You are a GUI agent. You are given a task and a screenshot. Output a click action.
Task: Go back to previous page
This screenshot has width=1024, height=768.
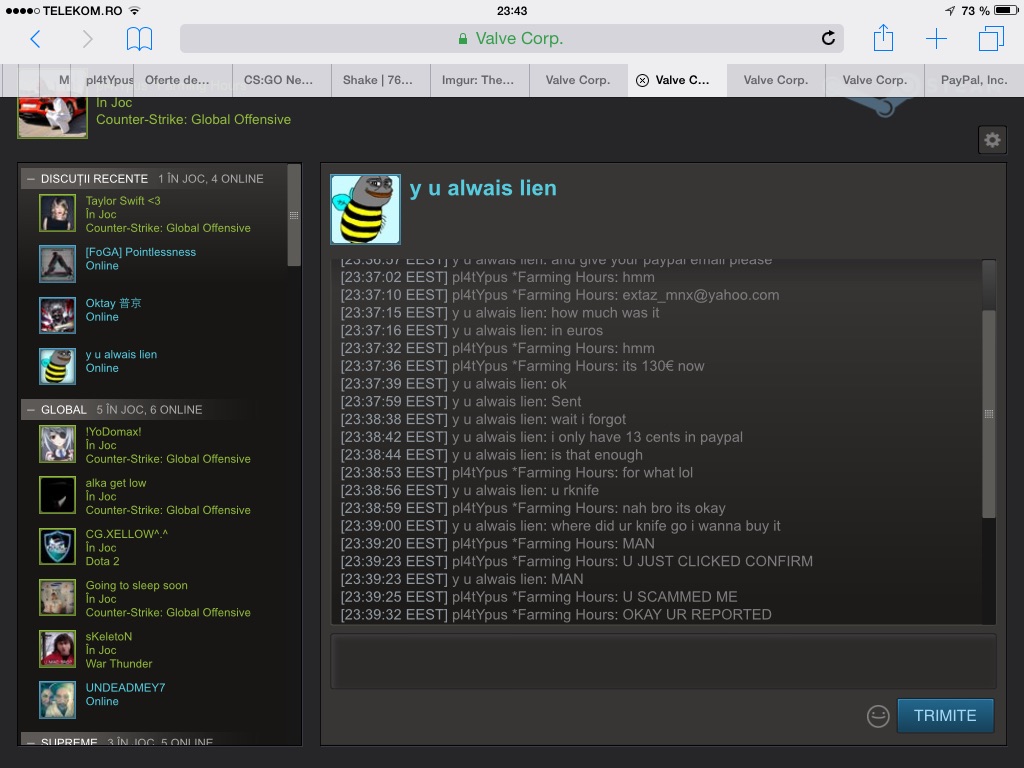(35, 39)
